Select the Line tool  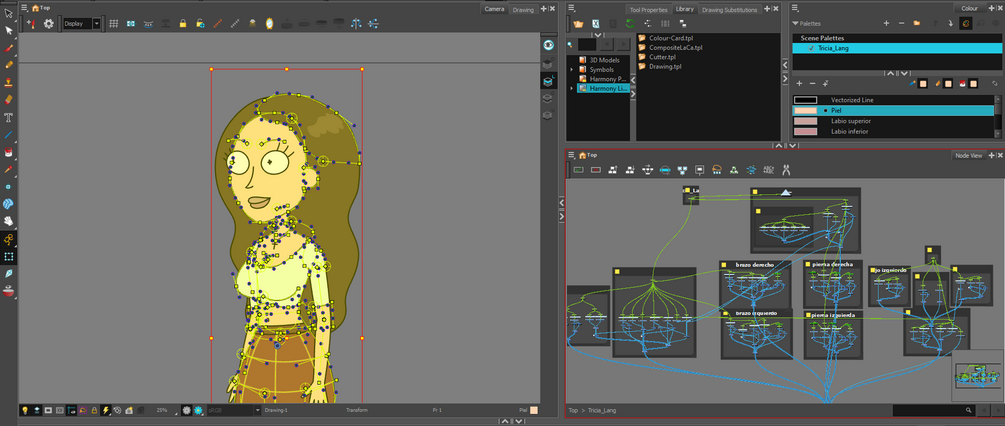(9, 135)
